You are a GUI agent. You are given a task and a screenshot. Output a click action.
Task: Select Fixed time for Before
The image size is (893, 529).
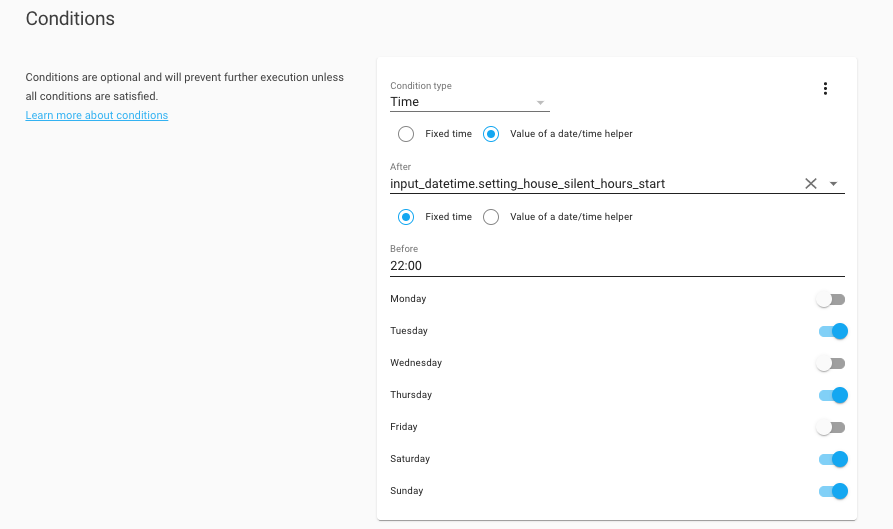point(406,217)
